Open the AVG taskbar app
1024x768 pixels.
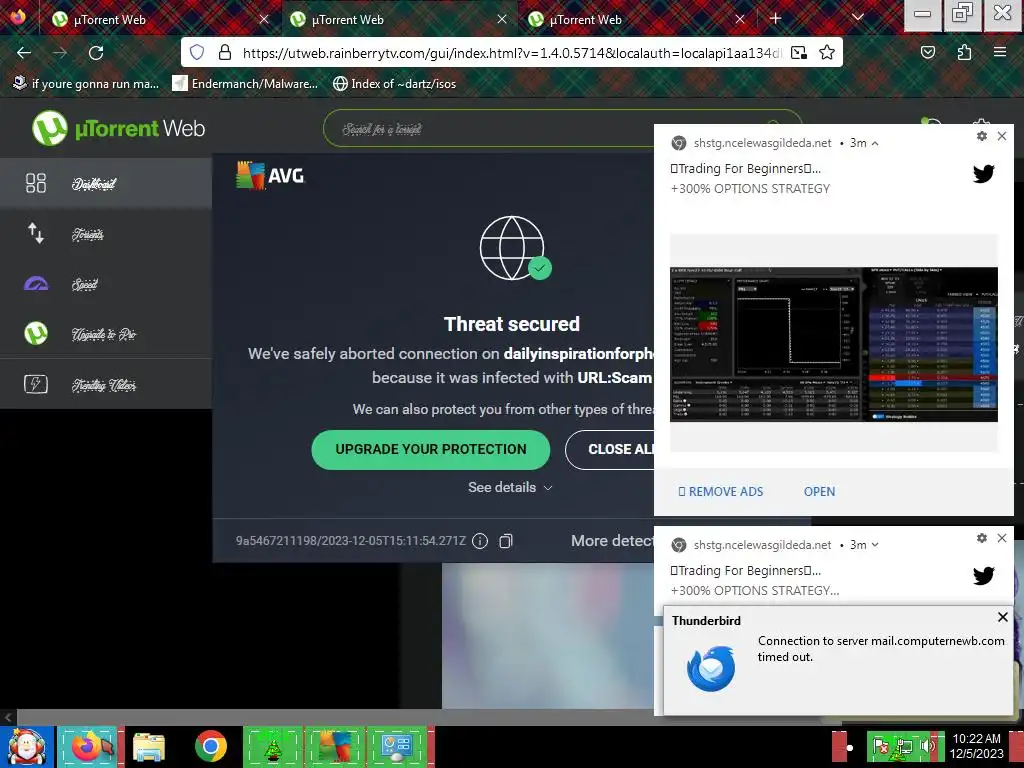tap(334, 746)
